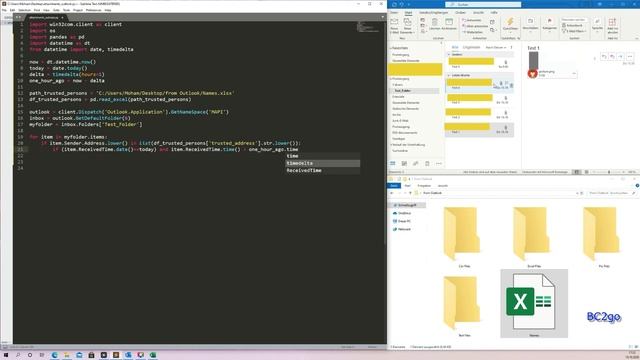Viewport: 640px width, 360px height.
Task: Open the Preferences menu in Sublime Text
Action: 93,10
